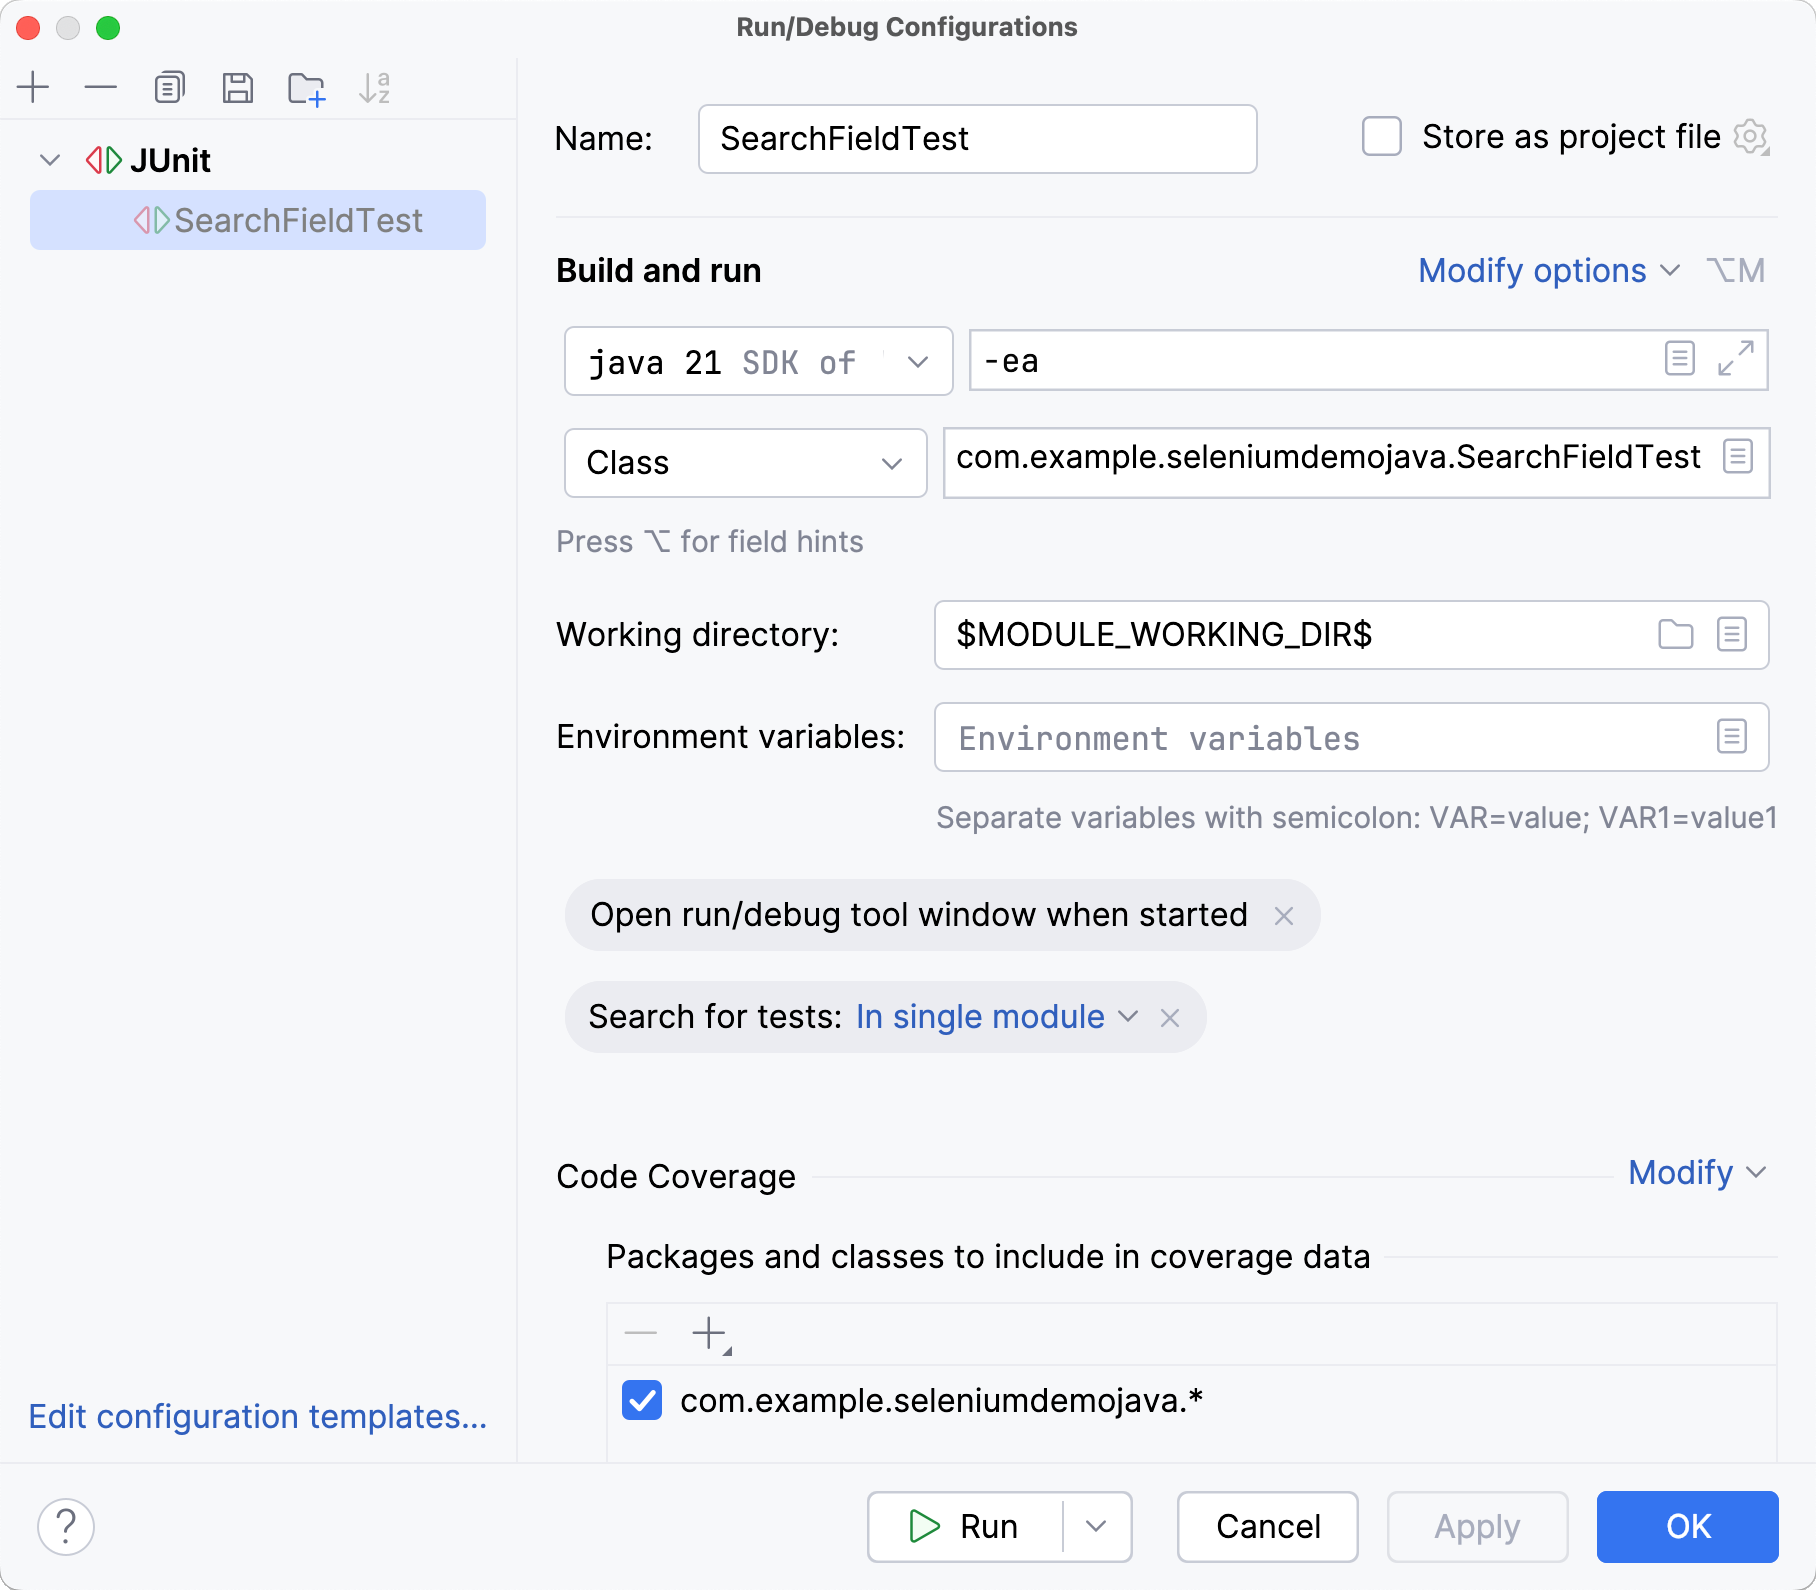This screenshot has width=1816, height=1590.
Task: Browse for a working directory folder
Action: [1676, 635]
